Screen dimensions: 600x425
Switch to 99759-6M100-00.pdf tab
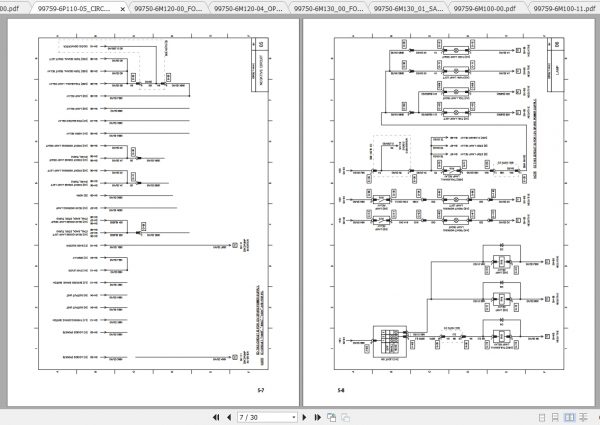(484, 8)
